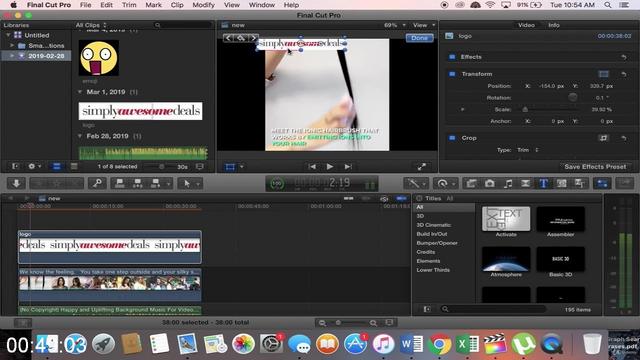The width and height of the screenshot is (640, 360).
Task: Select the Lower Thirds titles category
Action: (x=433, y=270)
